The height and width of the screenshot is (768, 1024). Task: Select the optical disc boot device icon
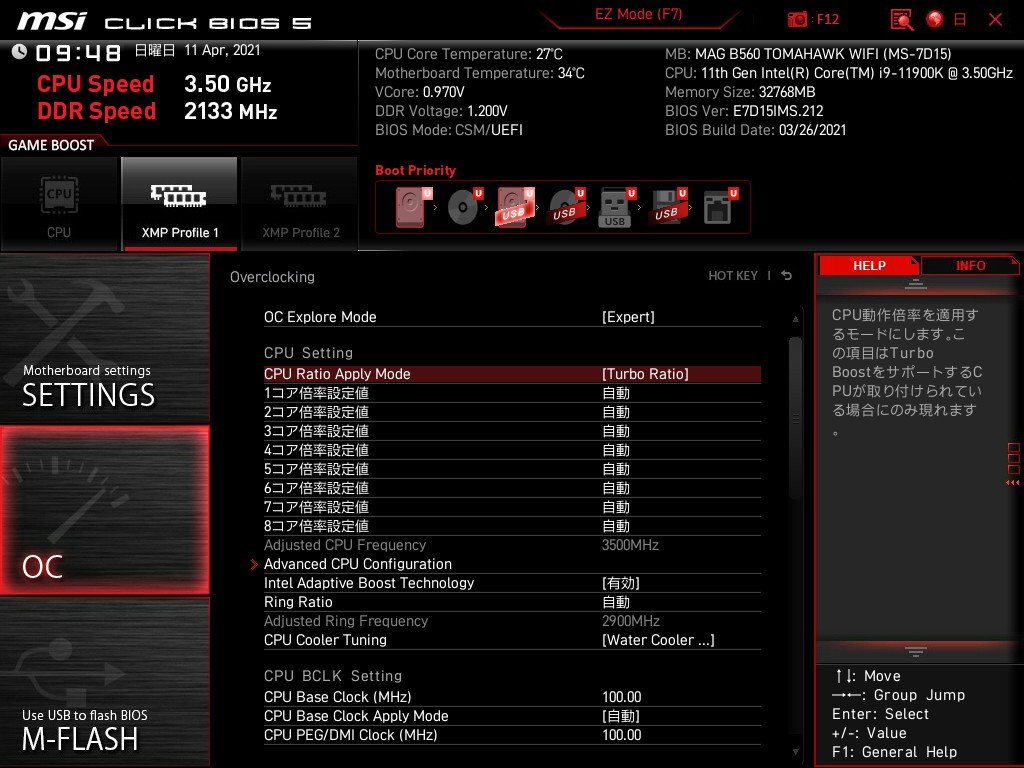click(x=464, y=207)
